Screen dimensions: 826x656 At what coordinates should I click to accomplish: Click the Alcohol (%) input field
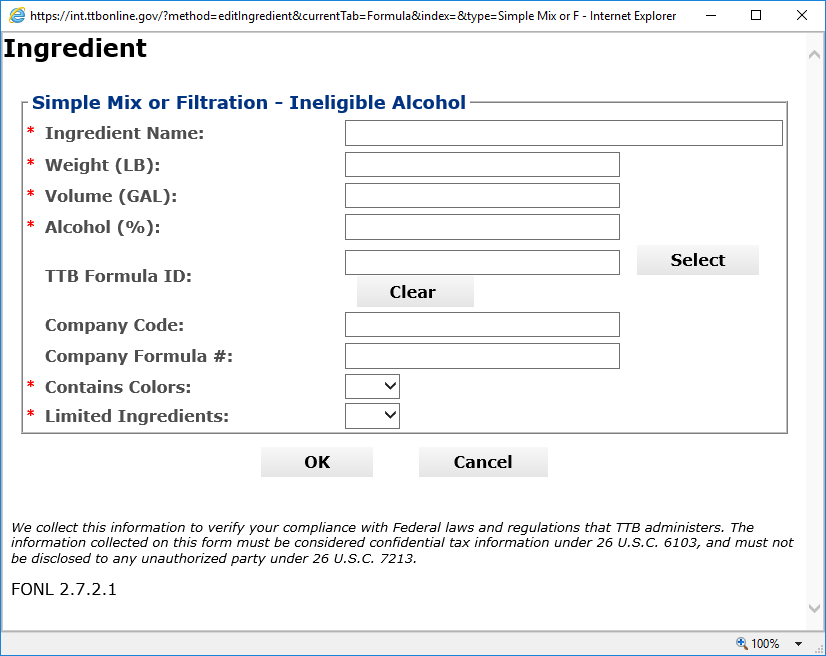coord(482,227)
